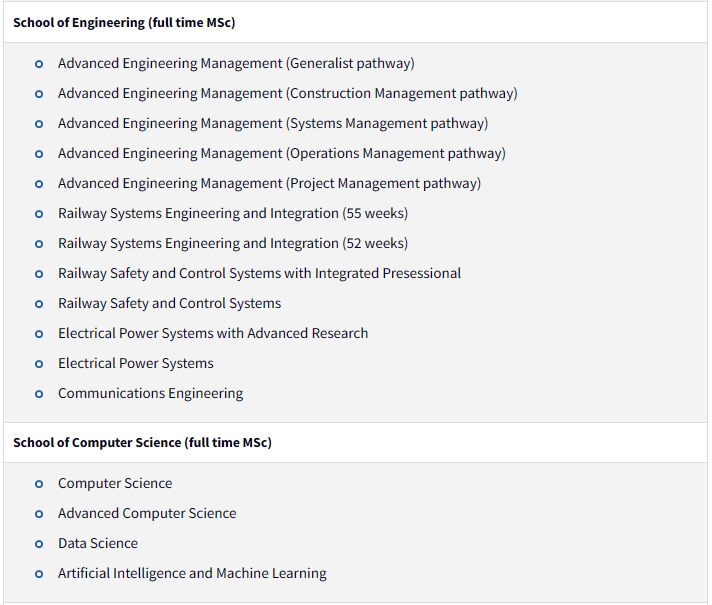Open the Construction Management pathway entry
Viewport: 712px width, 605px height.
287,93
